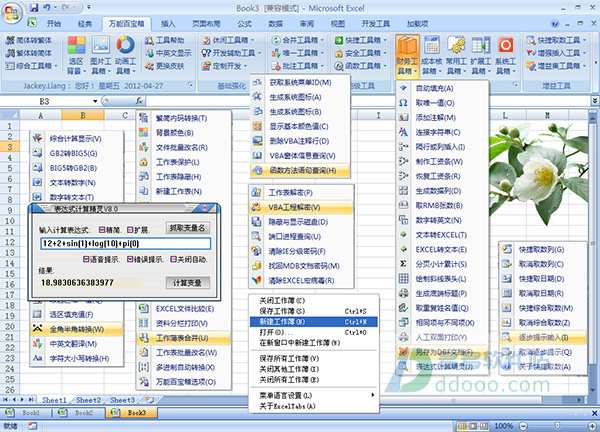Toggle the 关闭自动 checkbox
The image size is (600, 432).
(x=173, y=259)
